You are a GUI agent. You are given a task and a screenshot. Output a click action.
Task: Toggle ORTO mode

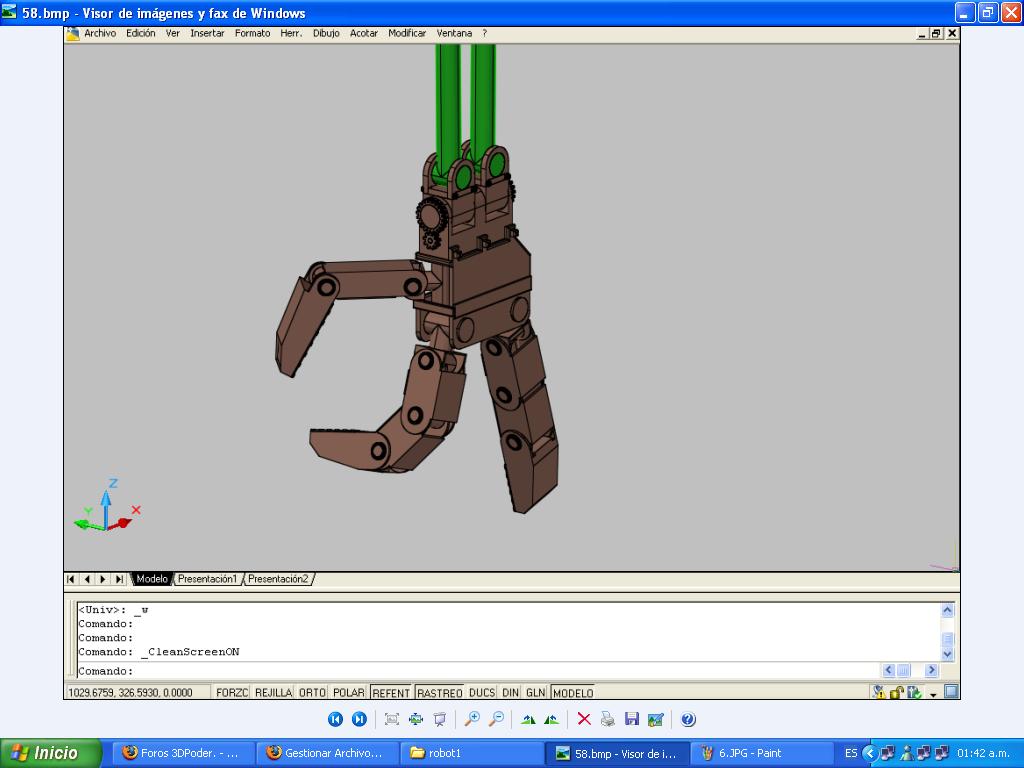point(312,692)
